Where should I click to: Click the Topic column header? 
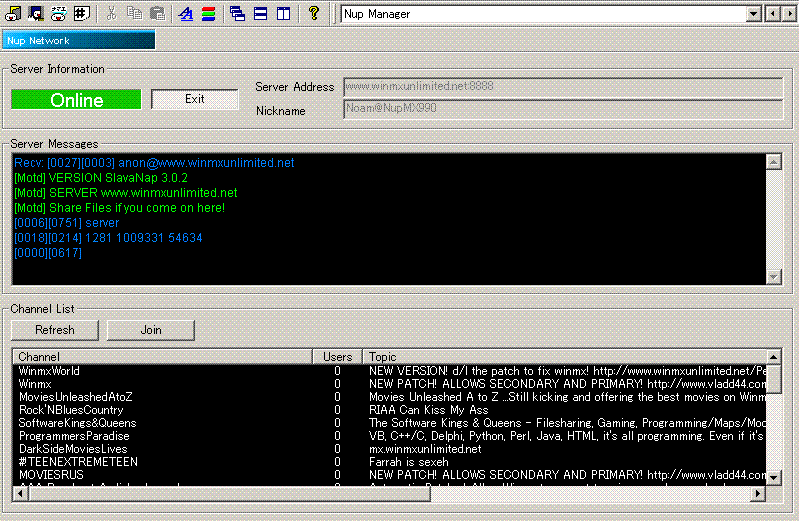565,356
